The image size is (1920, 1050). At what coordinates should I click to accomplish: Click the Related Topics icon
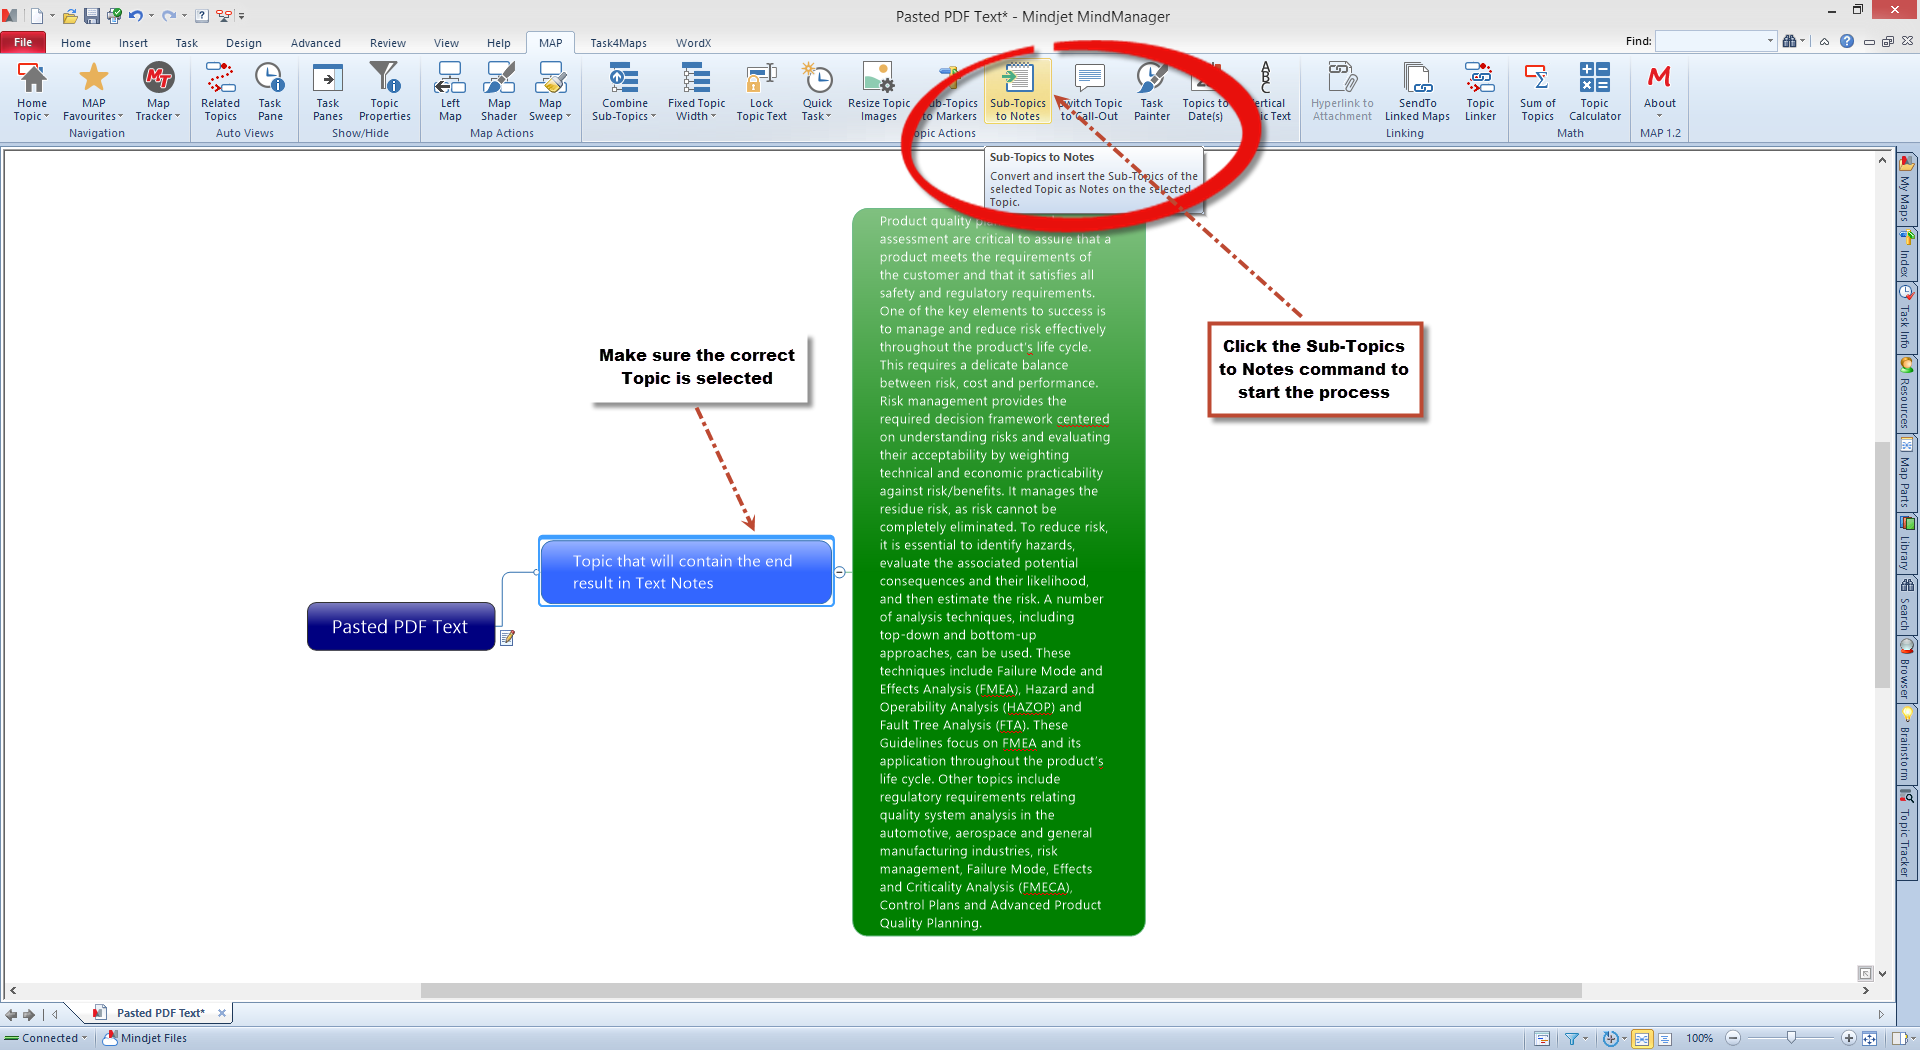coord(220,91)
